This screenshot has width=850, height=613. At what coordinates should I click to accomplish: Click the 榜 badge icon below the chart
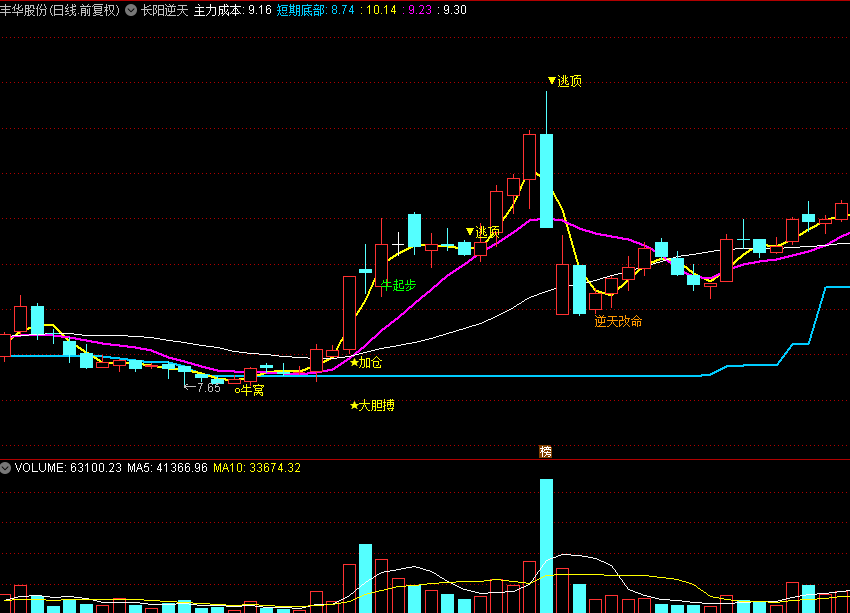(x=545, y=451)
